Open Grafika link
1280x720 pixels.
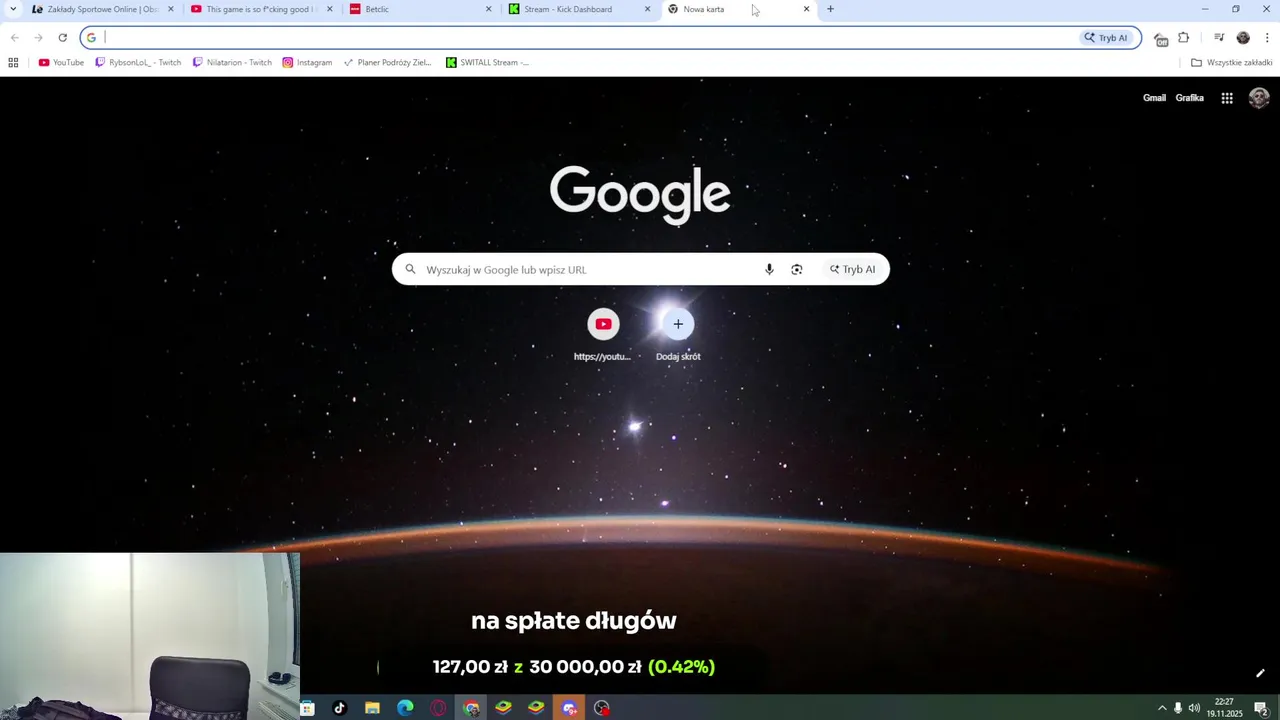[x=1189, y=98]
